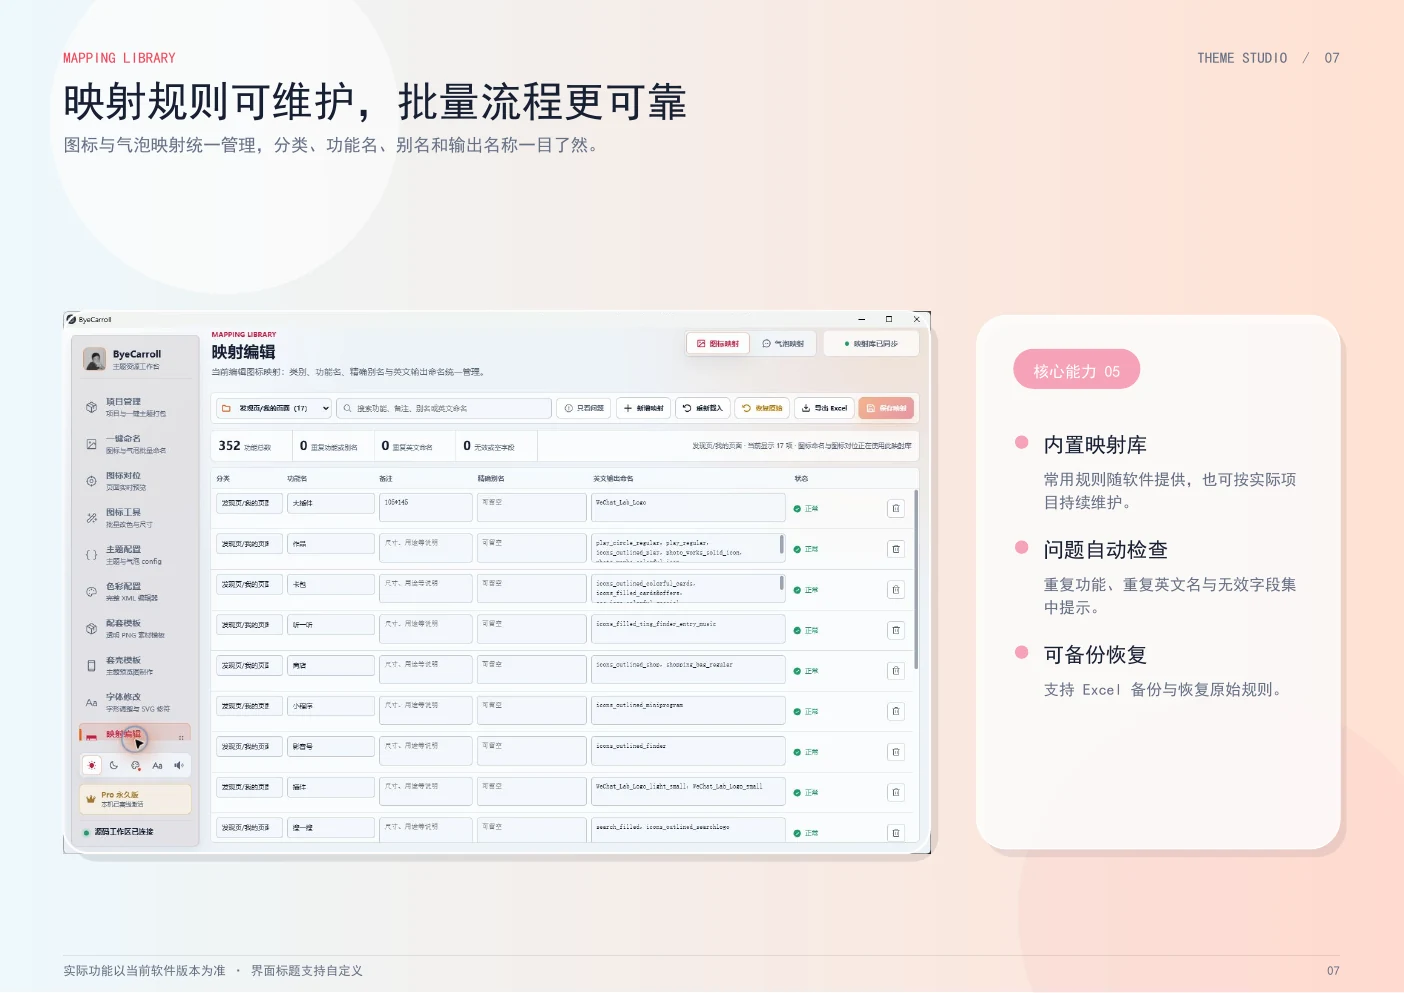
Task: Edit 功能名 field containing 听一听
Action: 331,625
